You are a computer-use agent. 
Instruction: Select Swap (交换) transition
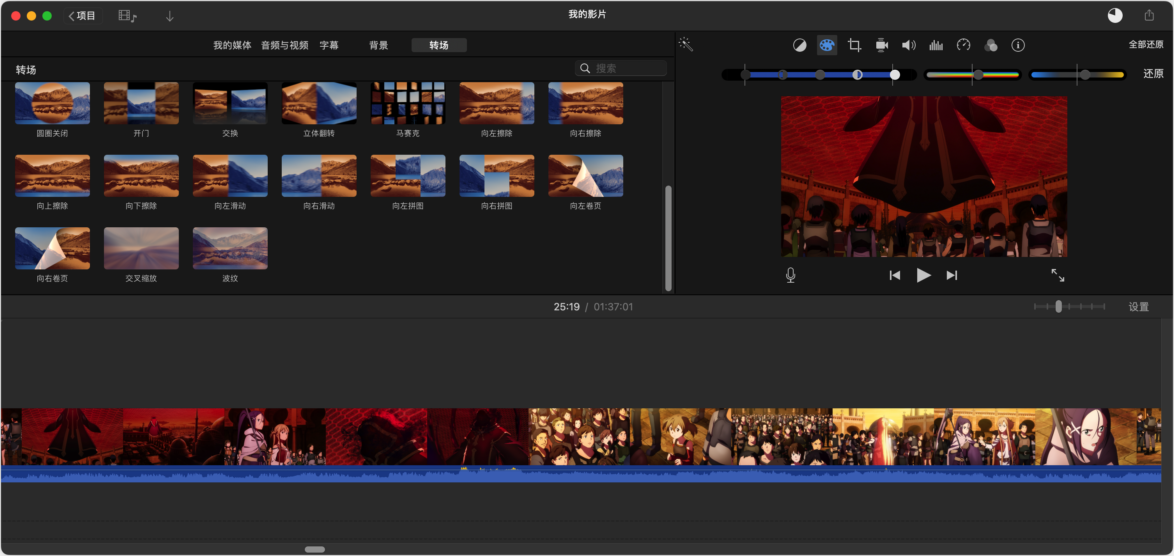click(x=230, y=103)
